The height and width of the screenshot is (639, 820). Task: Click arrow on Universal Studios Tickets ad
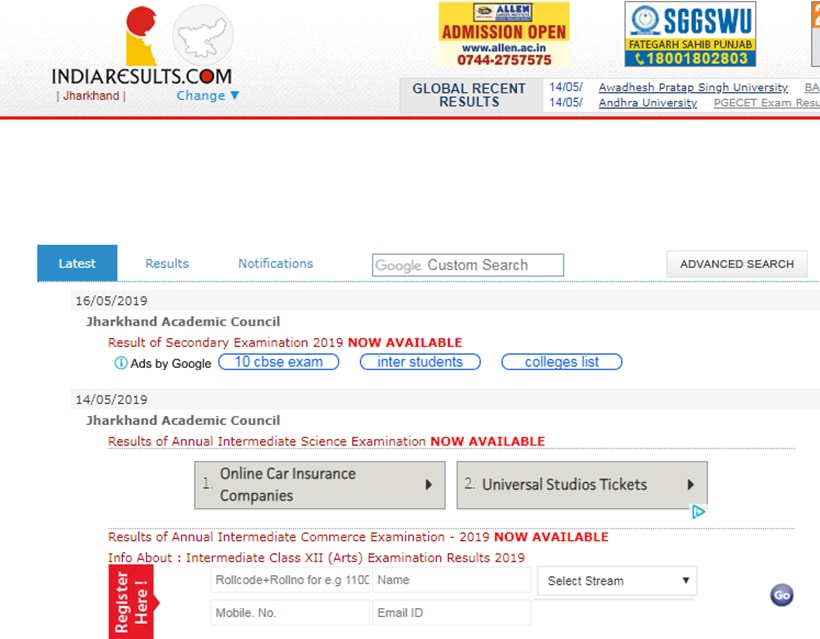coord(691,485)
